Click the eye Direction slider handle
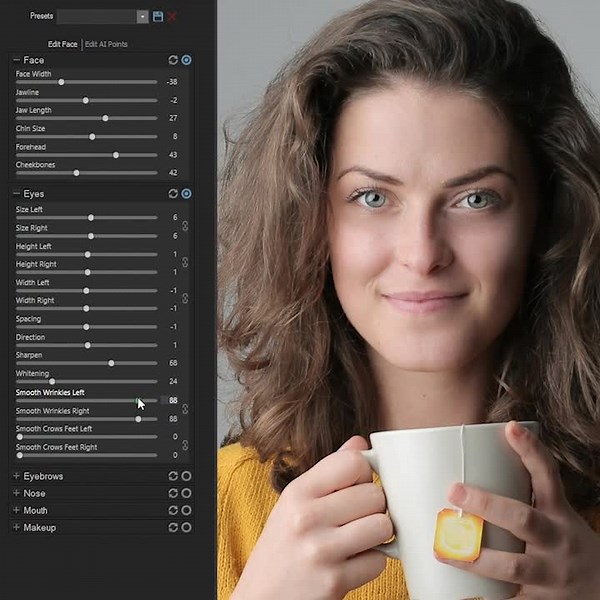The image size is (600, 600). tap(88, 345)
